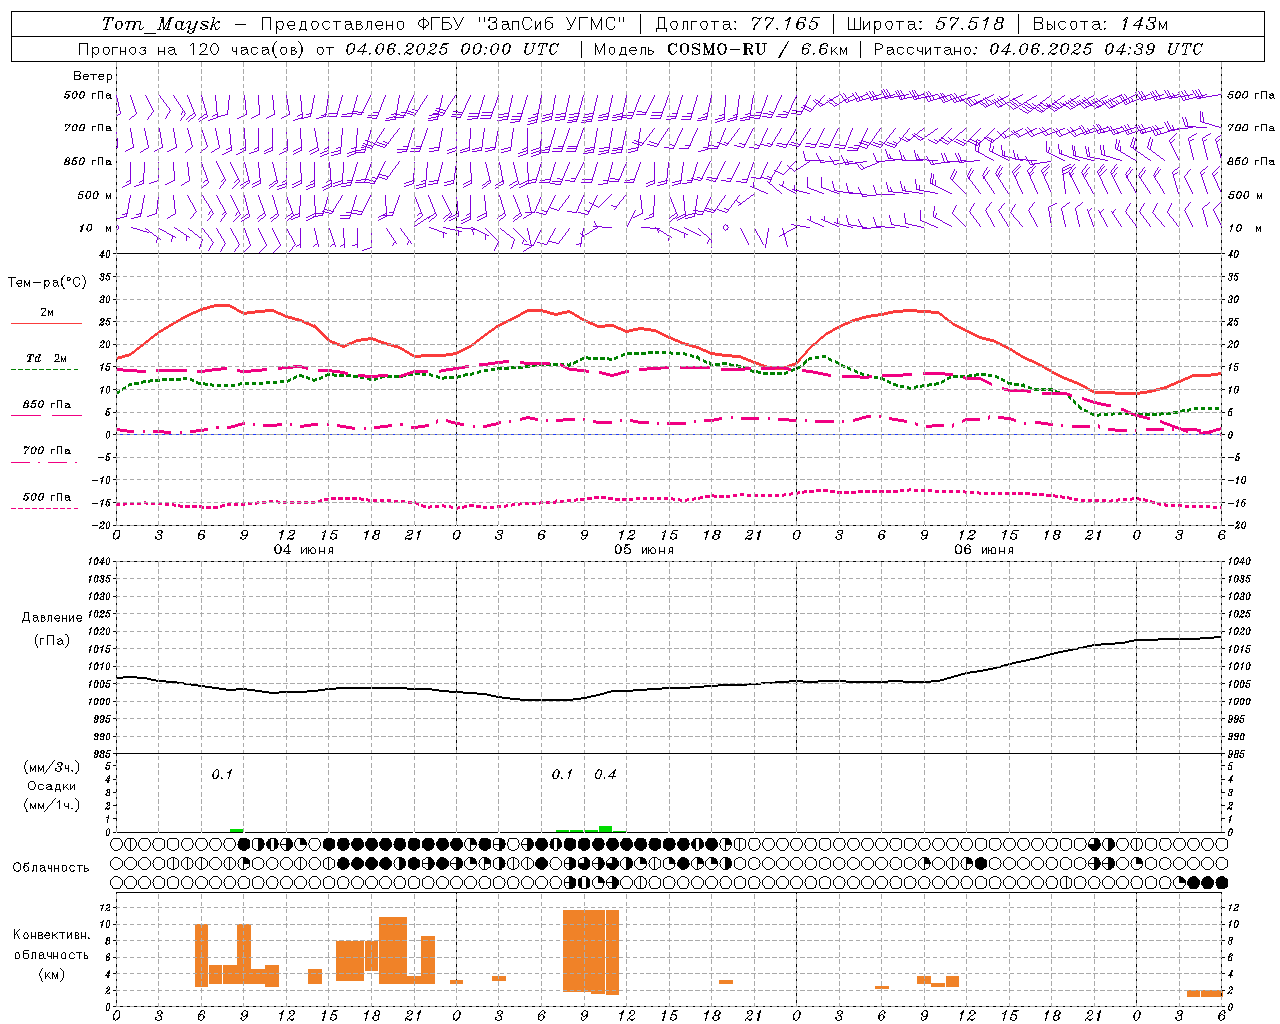The width and height of the screenshot is (1280, 1024).
Task: Click the Тем-ра(°C) temperature panel label
Action: (x=48, y=283)
